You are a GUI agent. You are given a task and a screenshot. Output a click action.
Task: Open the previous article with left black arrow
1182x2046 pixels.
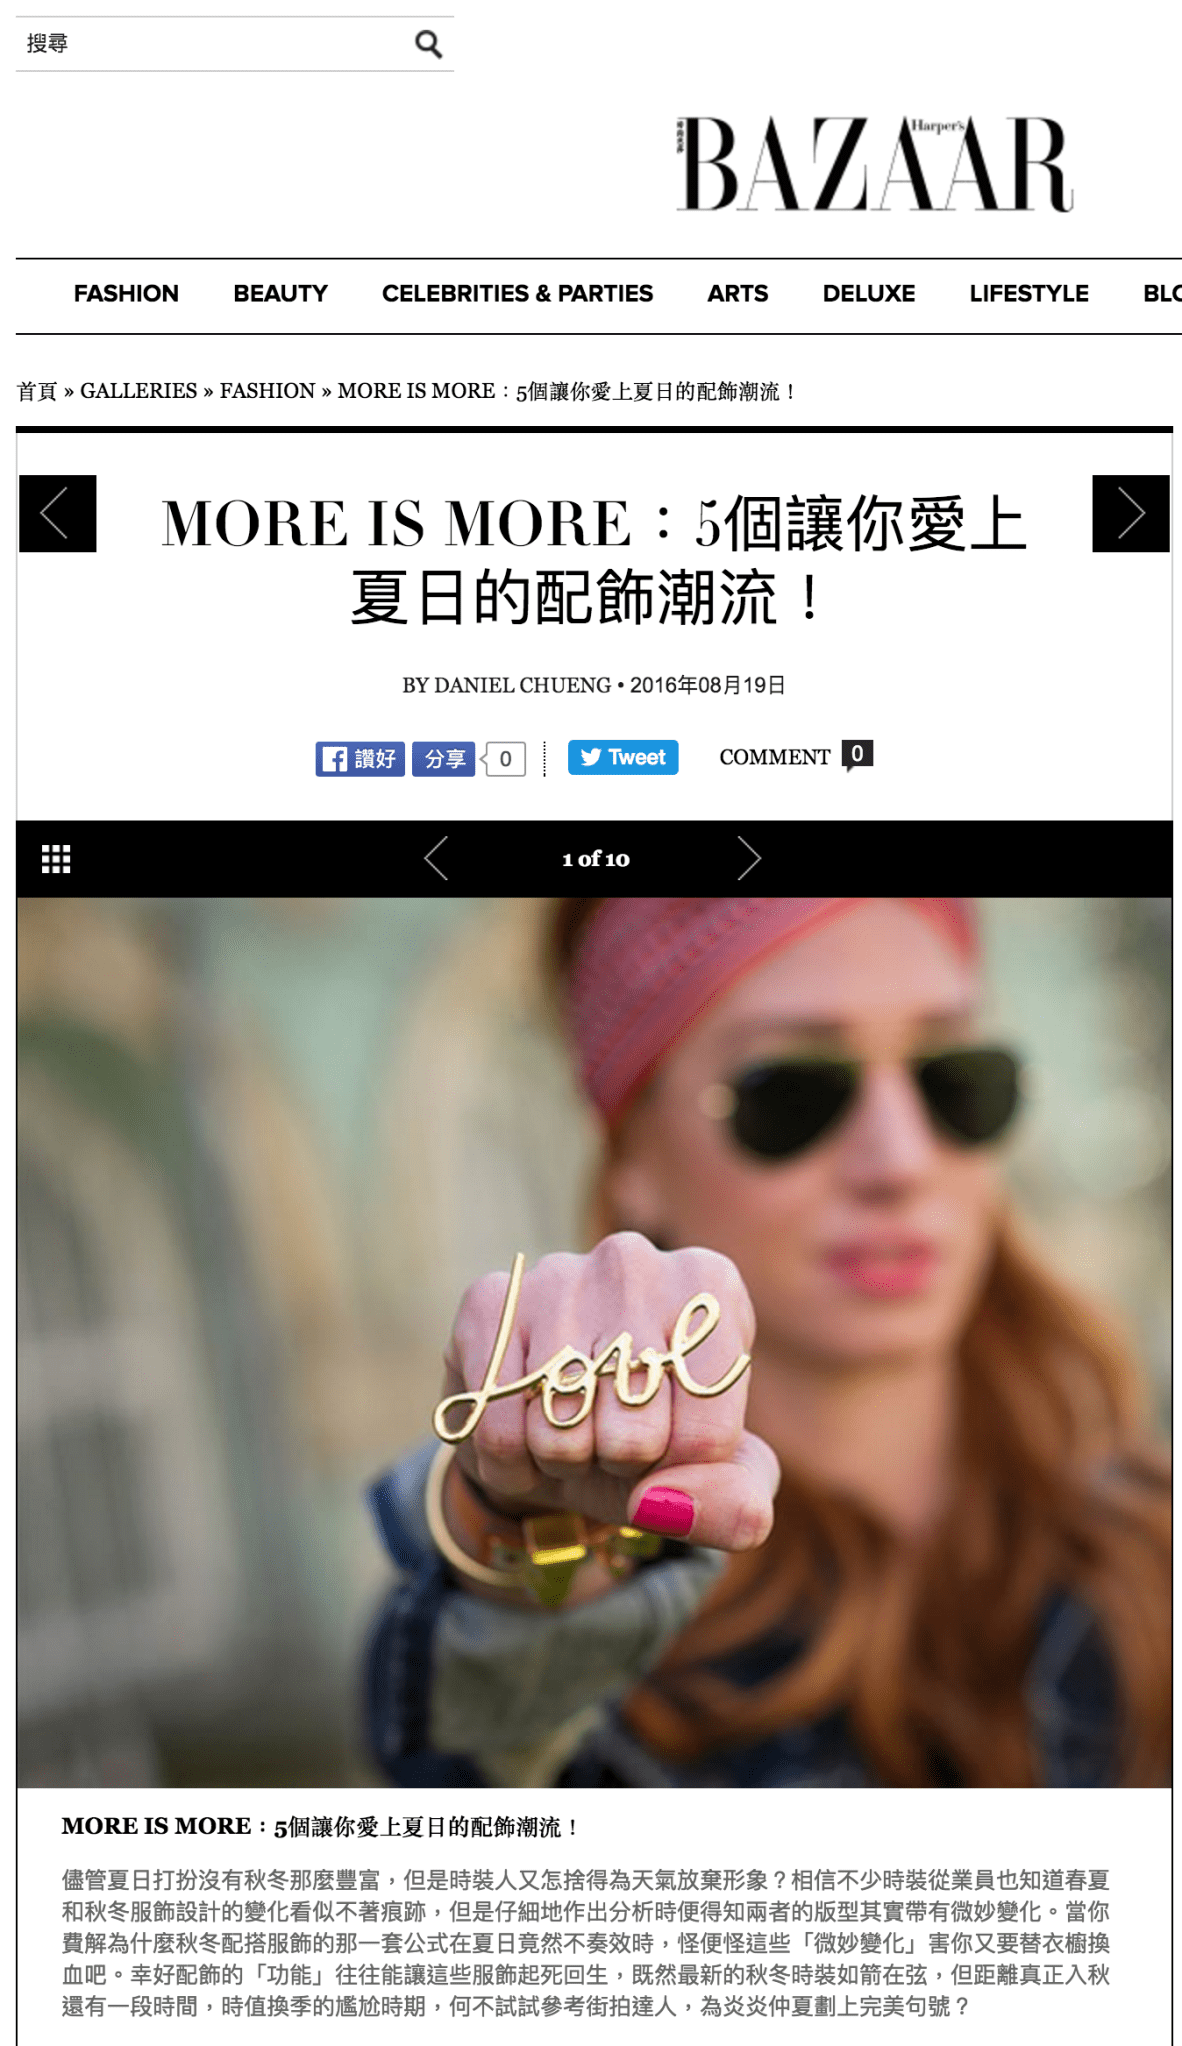(58, 514)
